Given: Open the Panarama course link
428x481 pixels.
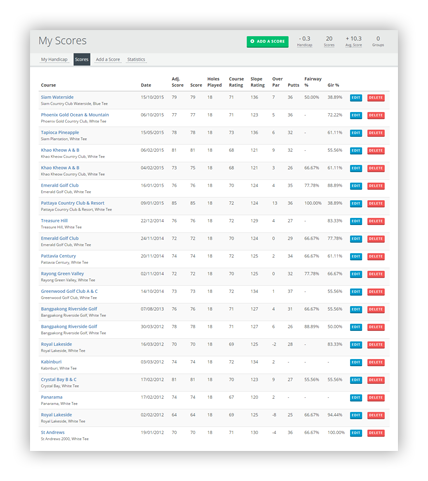Looking at the screenshot, I should [51, 397].
